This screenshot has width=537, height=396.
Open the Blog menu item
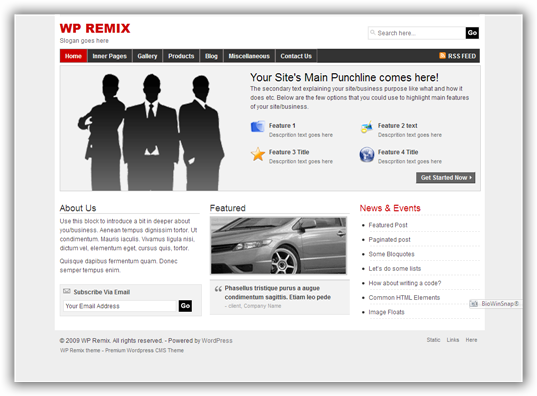tap(211, 56)
